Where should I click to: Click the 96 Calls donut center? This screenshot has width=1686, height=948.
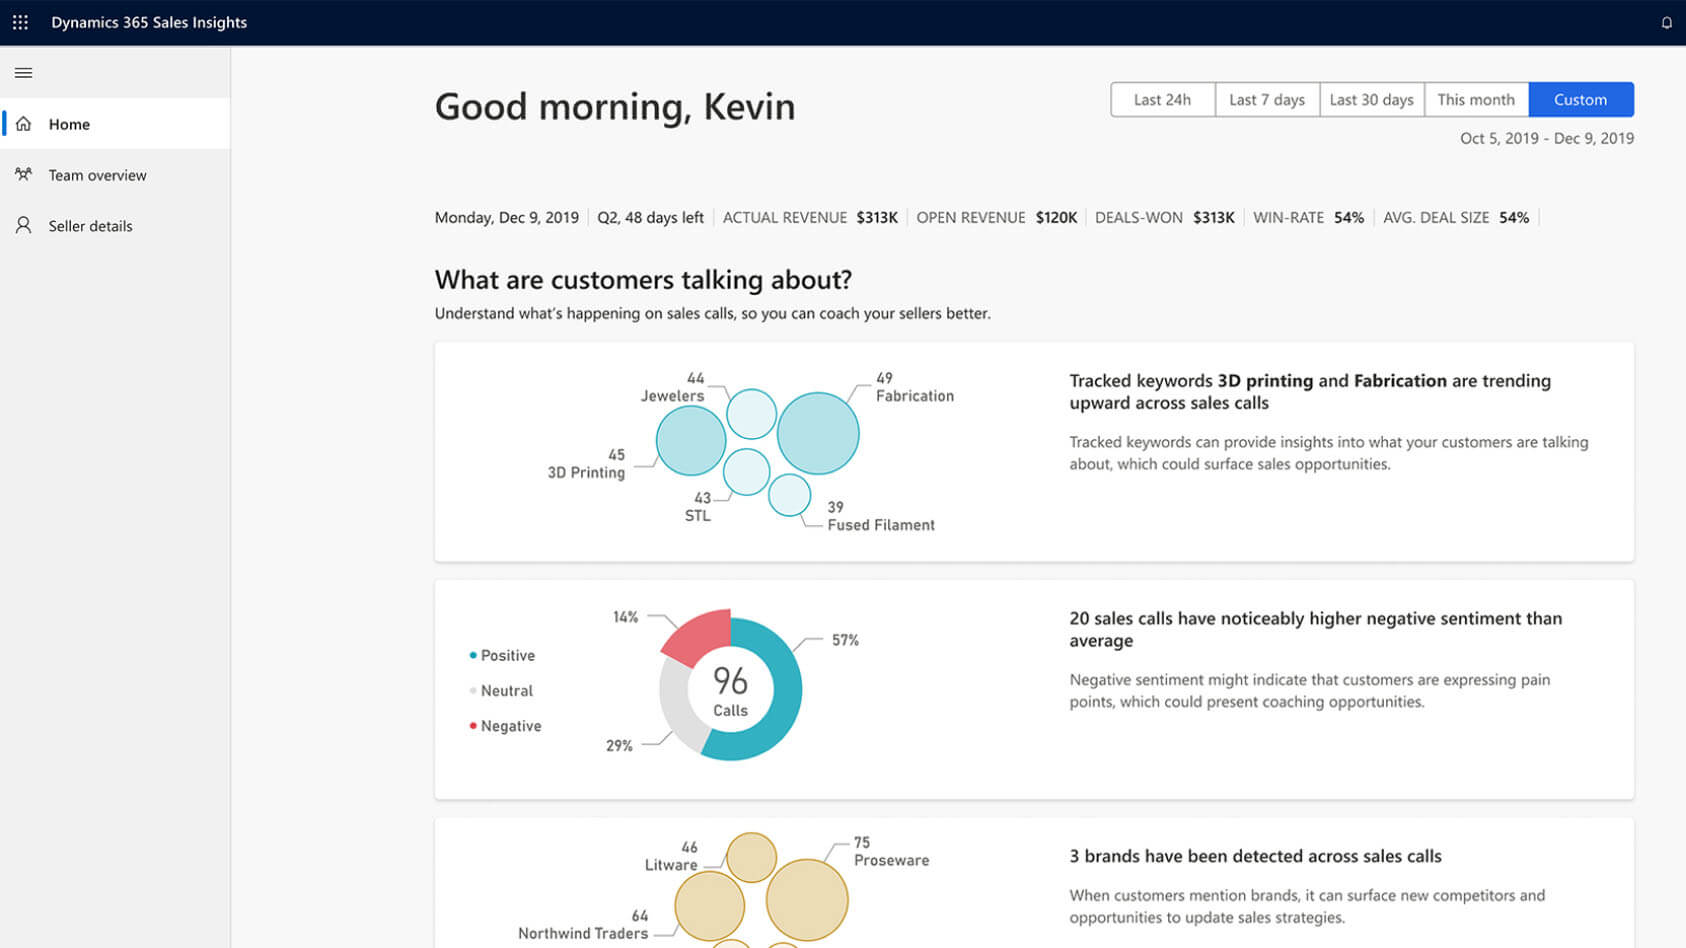click(x=730, y=691)
